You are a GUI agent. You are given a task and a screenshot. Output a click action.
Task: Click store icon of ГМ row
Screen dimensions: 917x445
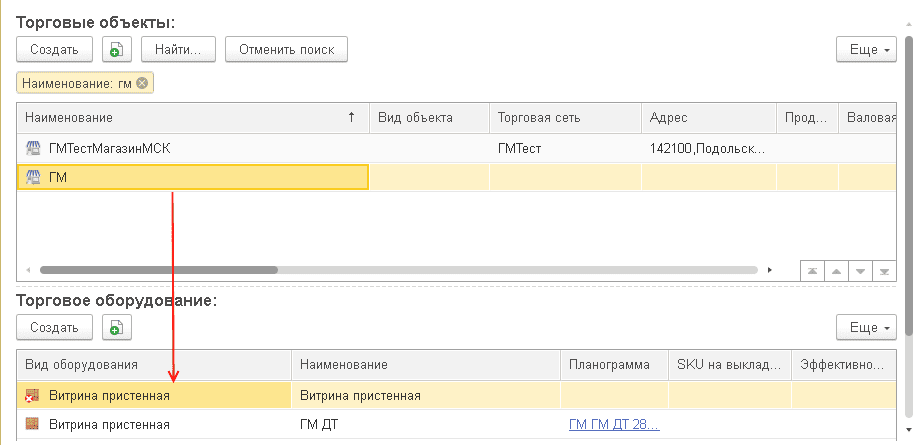pos(33,177)
